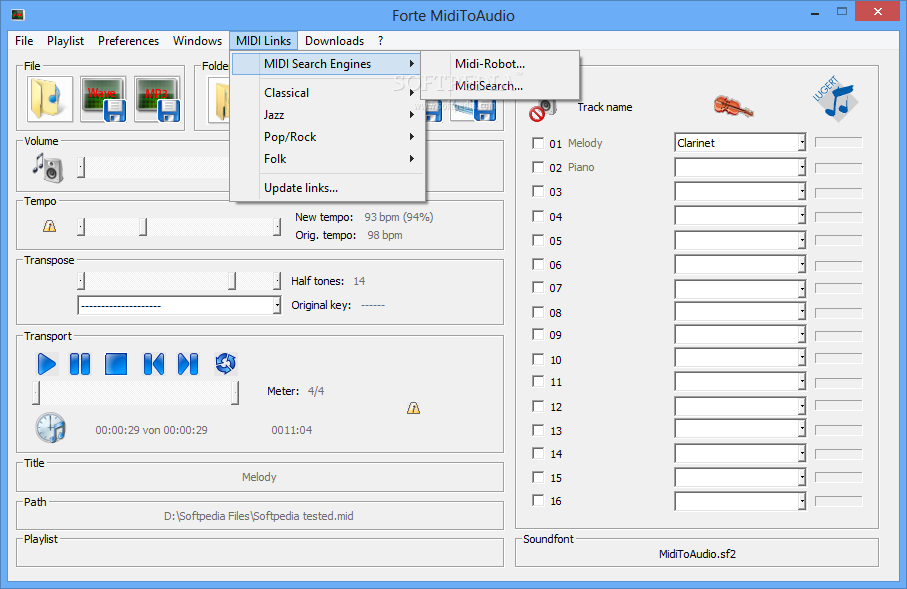Click the Tempo warning icon
Screen dimensions: 907x589
point(50,226)
